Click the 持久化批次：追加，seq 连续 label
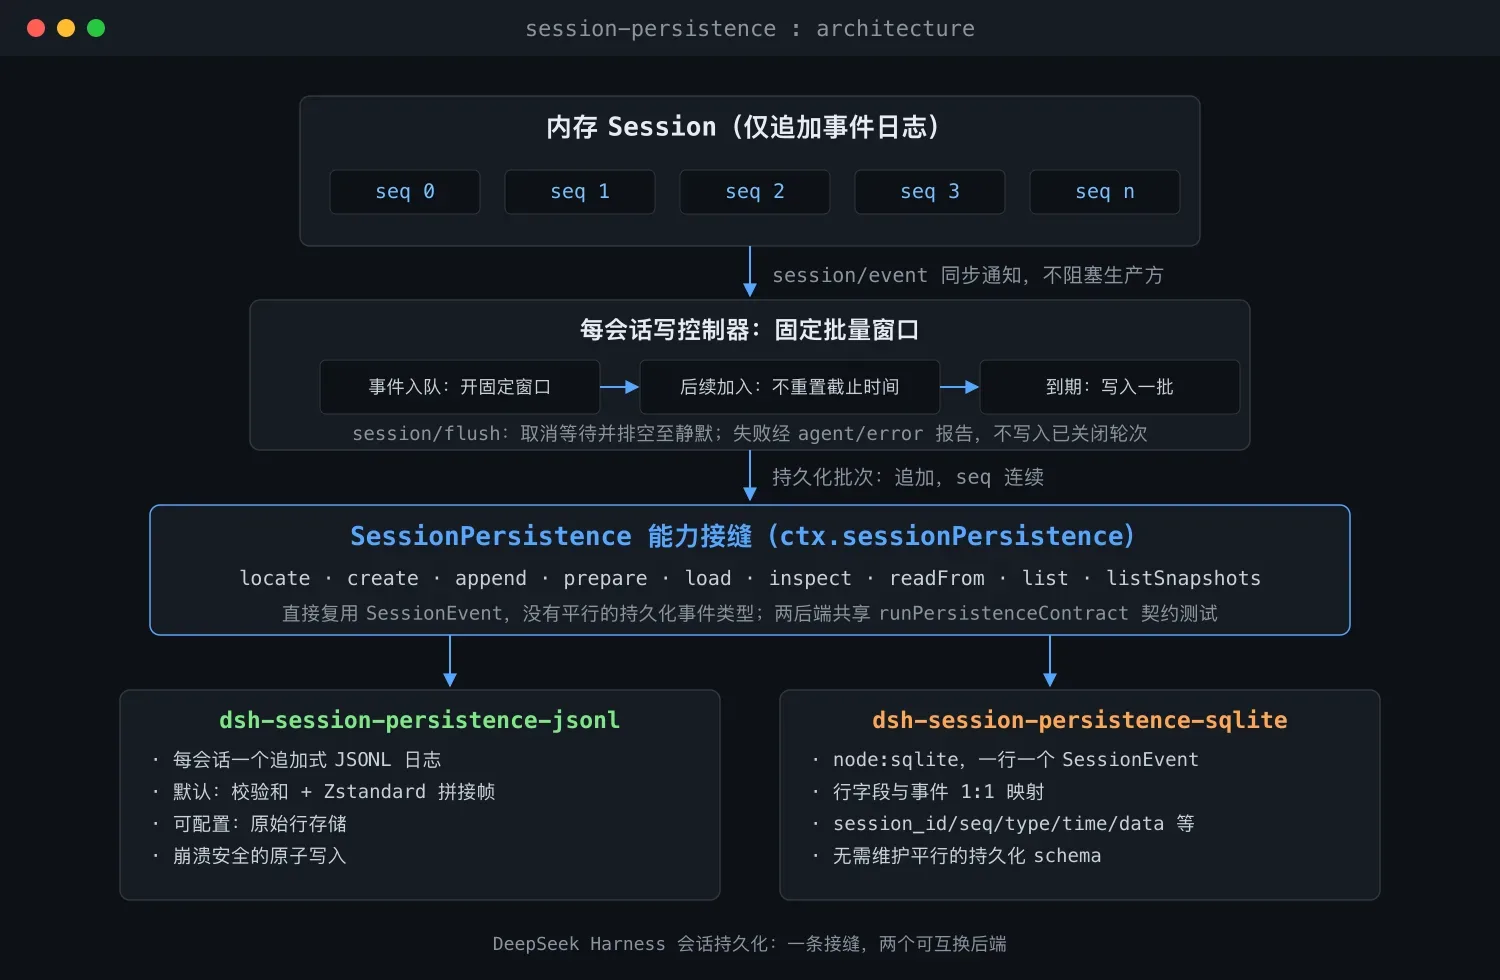 (908, 477)
